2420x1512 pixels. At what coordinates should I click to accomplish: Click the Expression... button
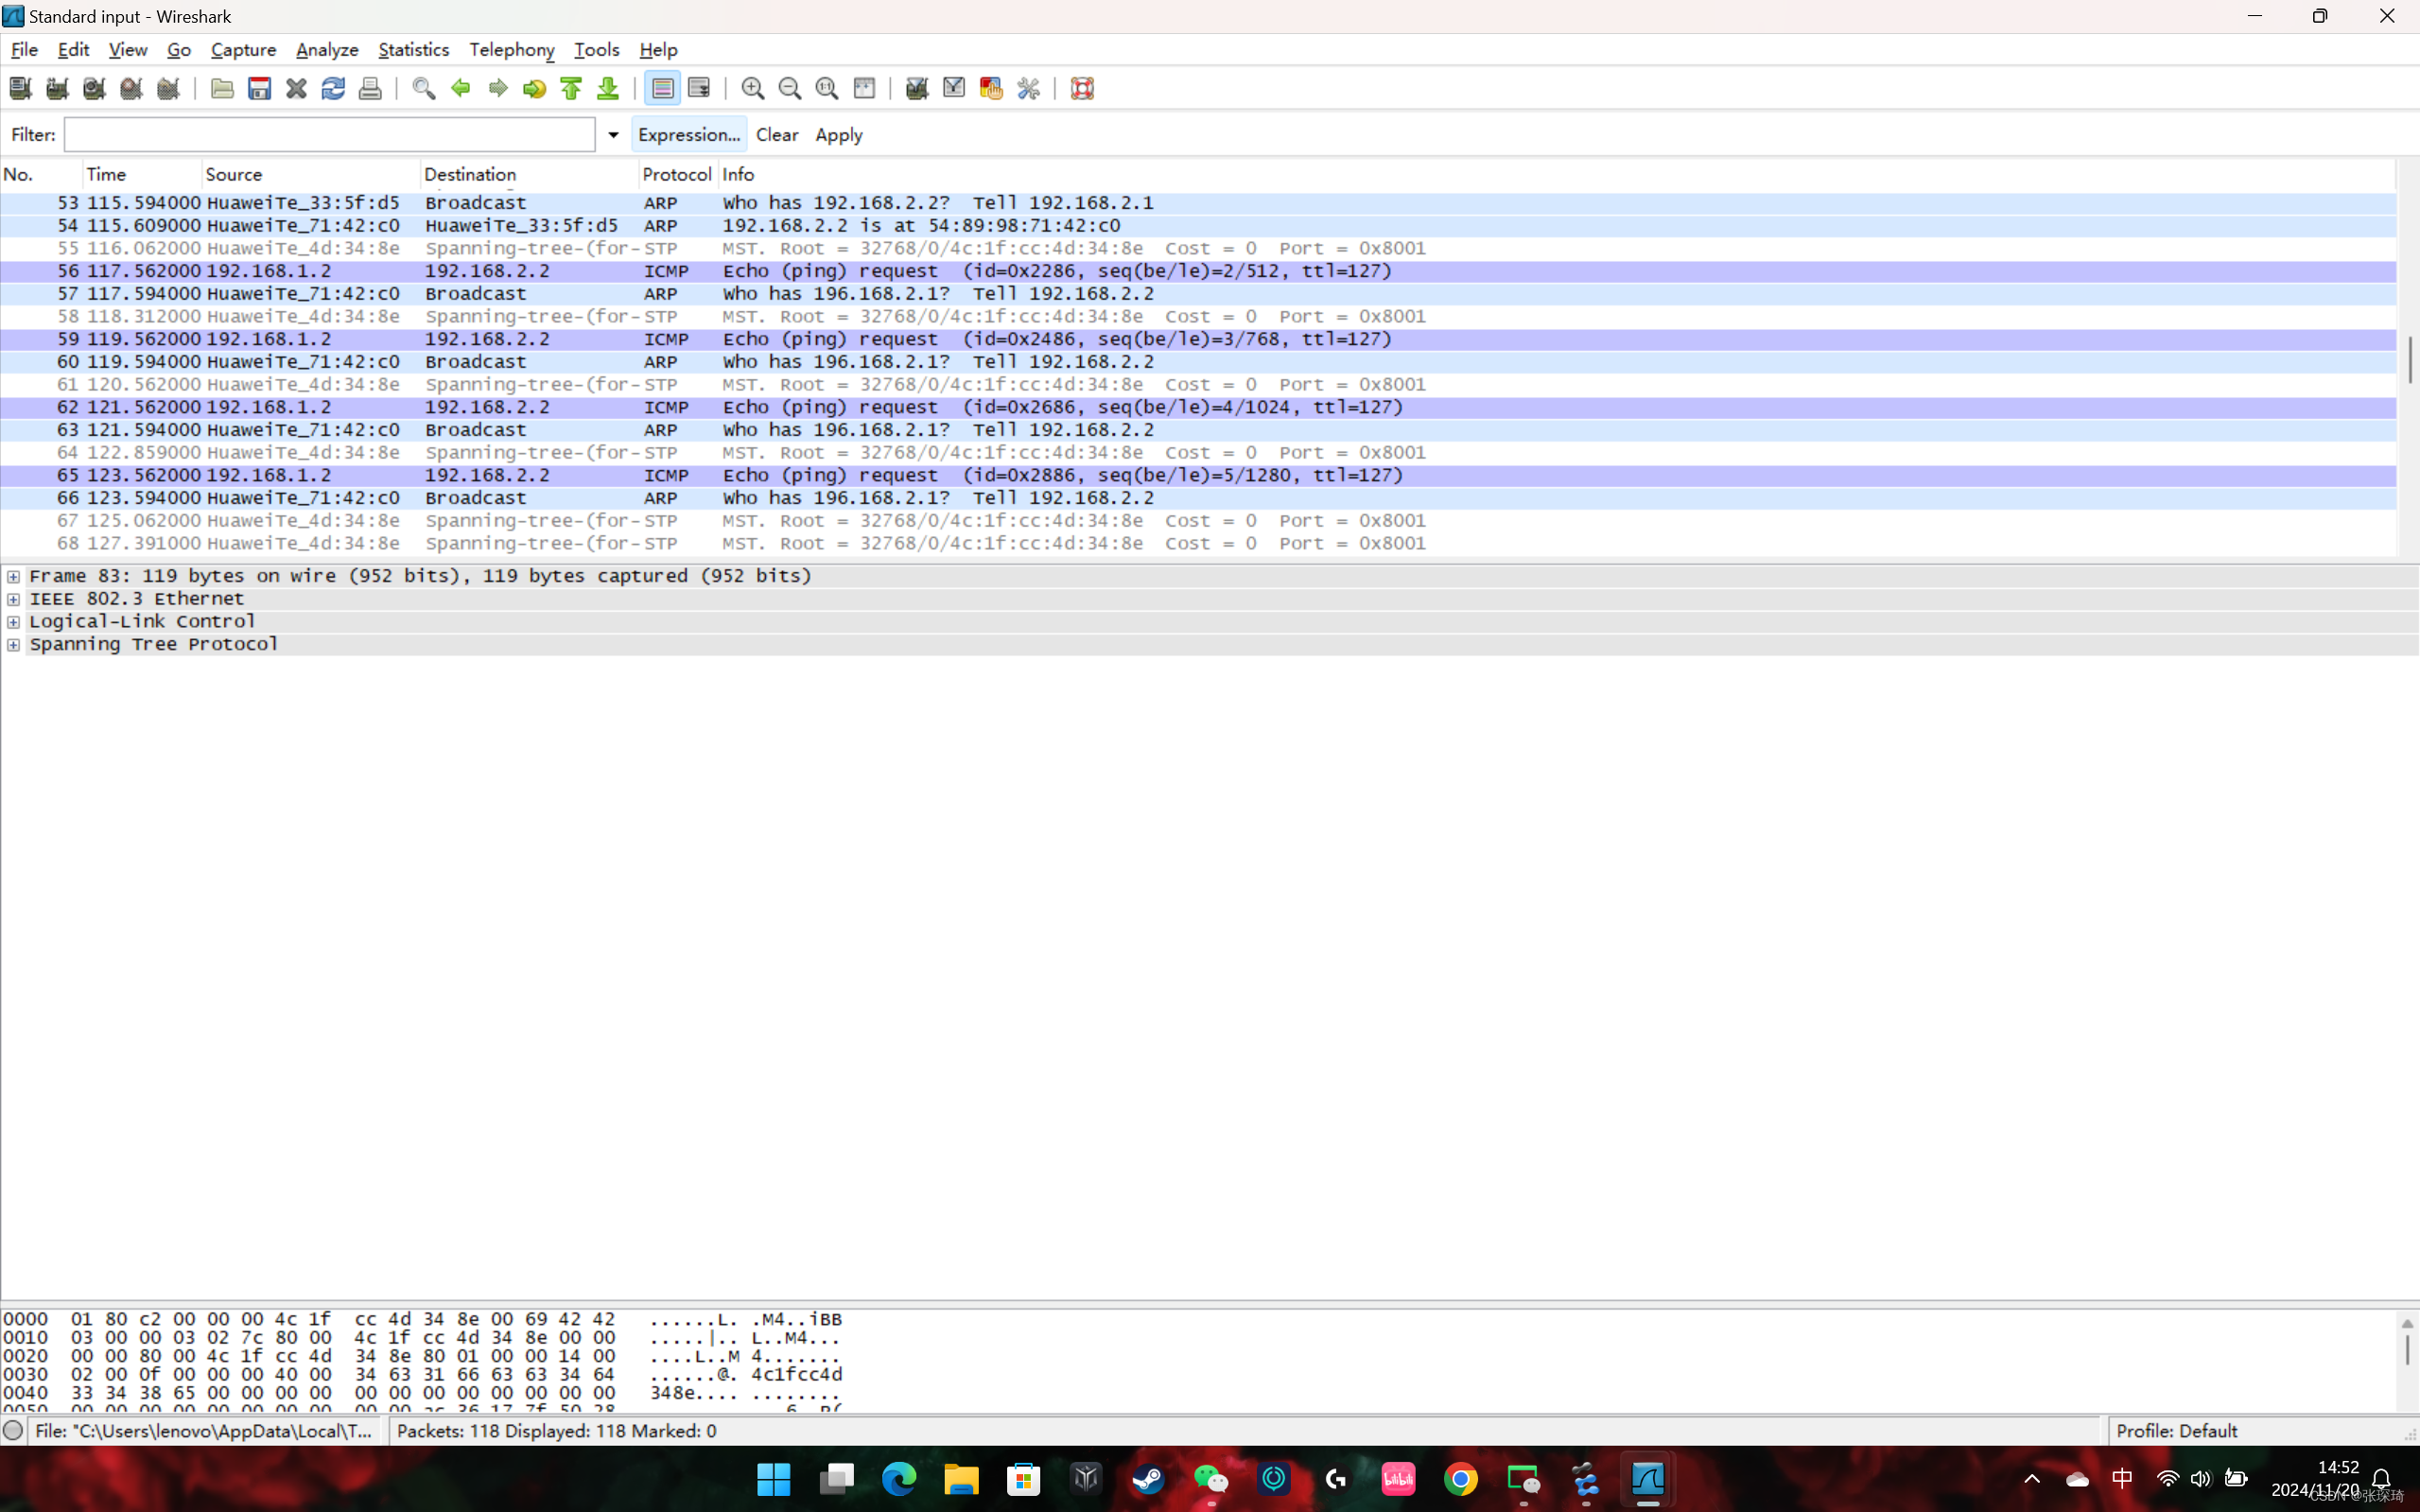coord(688,135)
